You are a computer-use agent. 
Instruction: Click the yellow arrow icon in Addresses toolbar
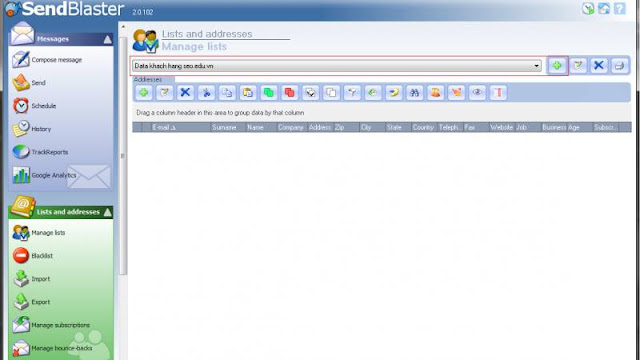point(393,93)
